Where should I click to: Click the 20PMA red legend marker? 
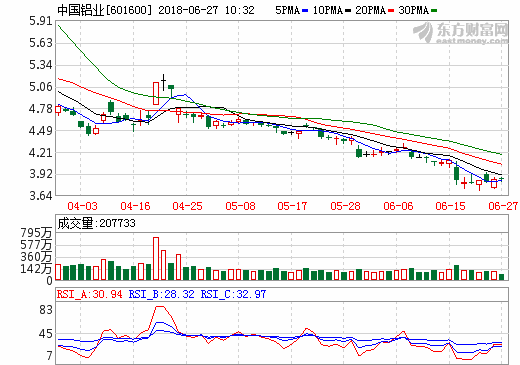tap(391, 11)
